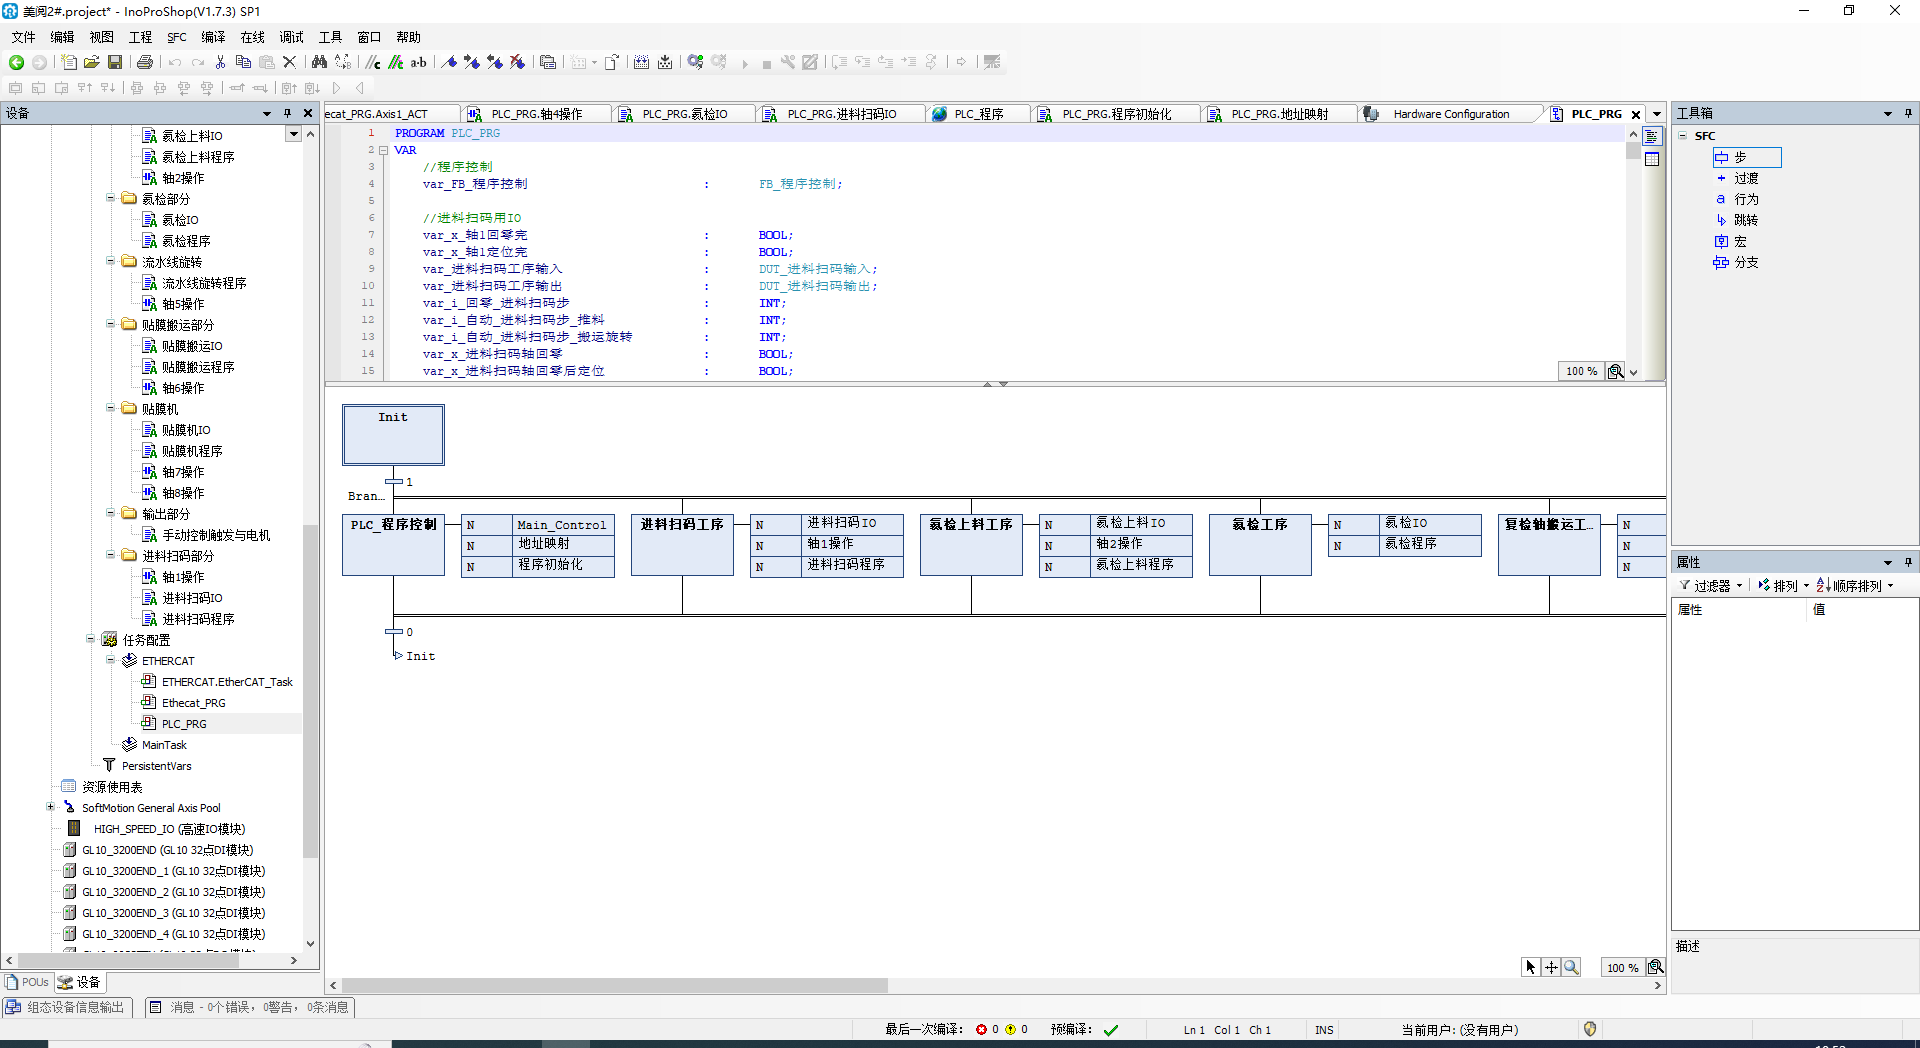Switch to the PLC_PRG.地址映射 tab

(x=1279, y=114)
